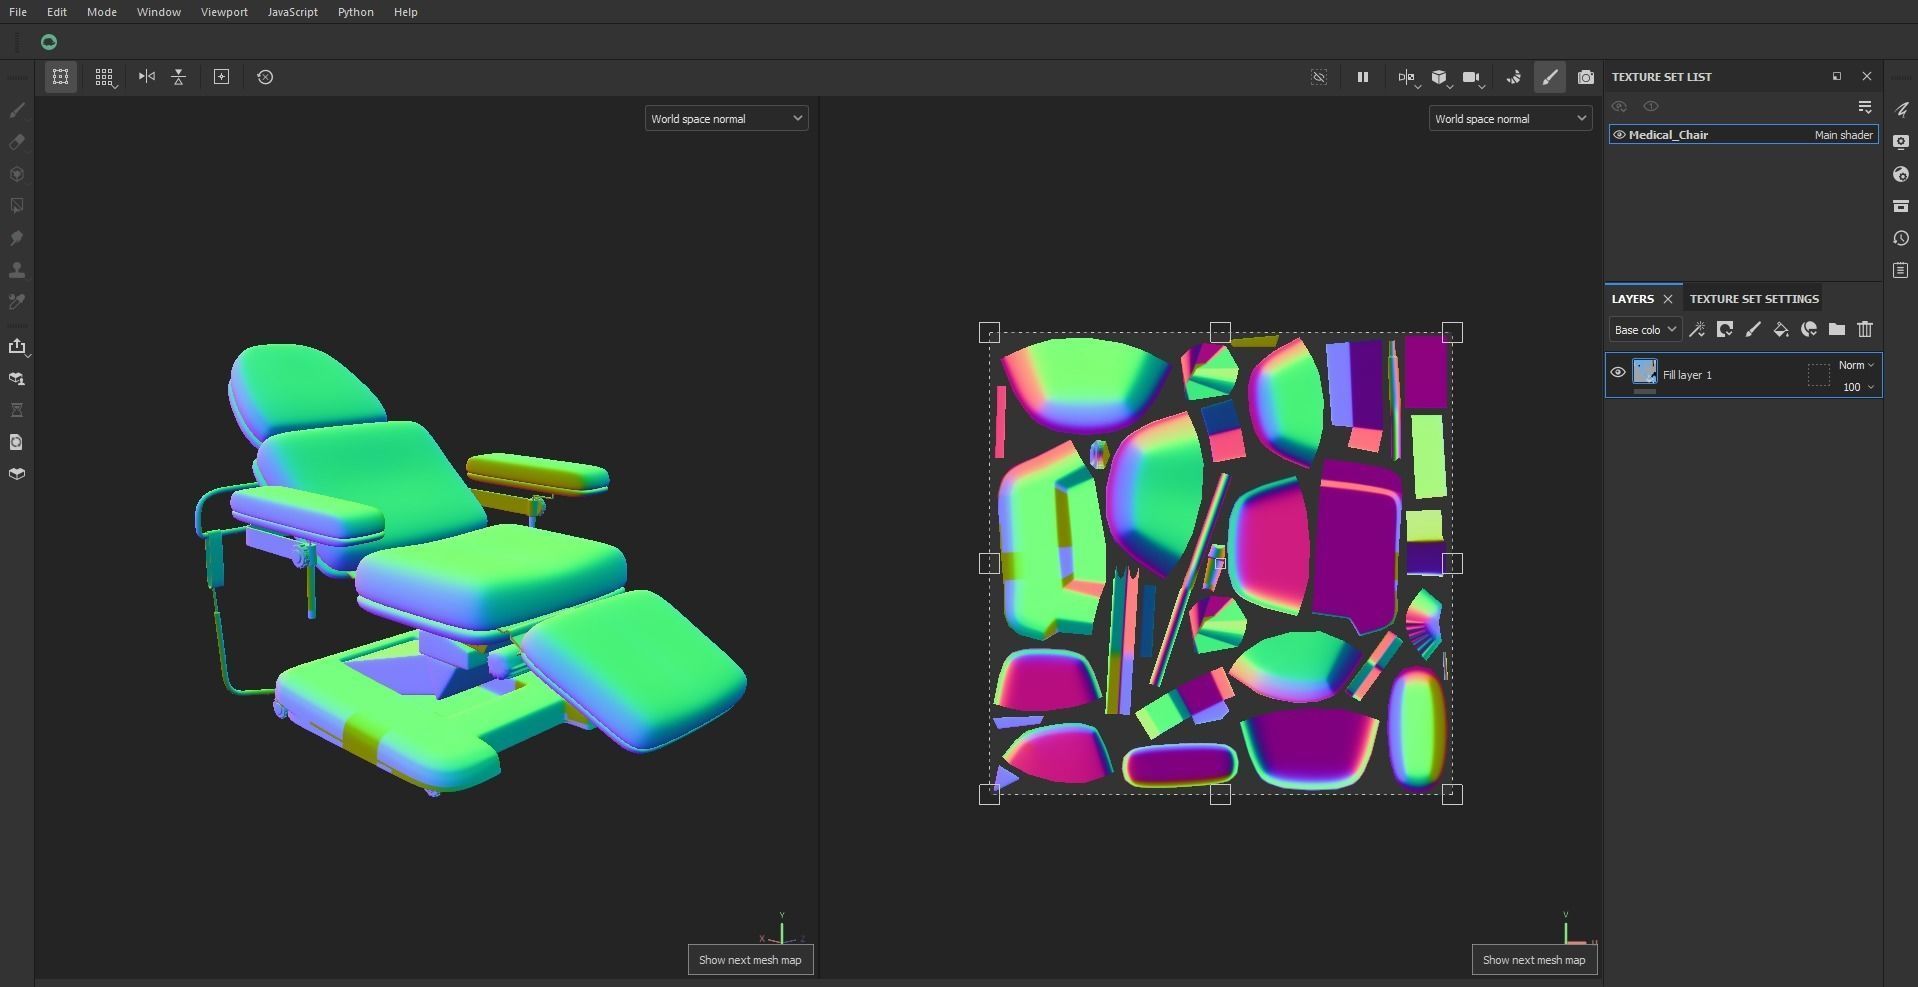The image size is (1918, 987).
Task: Select the Eraser tool
Action: pyautogui.click(x=17, y=142)
